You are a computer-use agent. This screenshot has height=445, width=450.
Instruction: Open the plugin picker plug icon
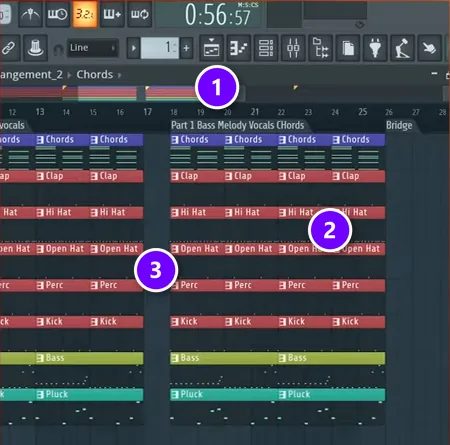tap(375, 48)
